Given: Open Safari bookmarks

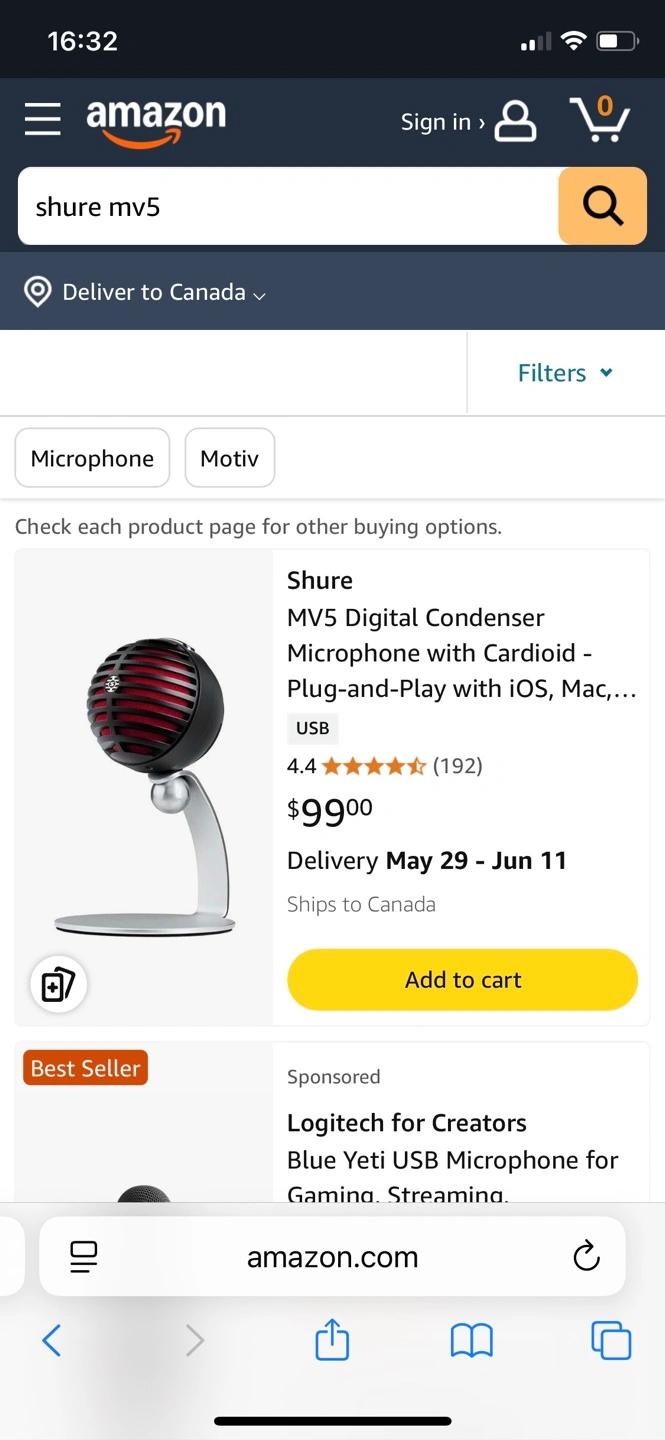Looking at the screenshot, I should coord(471,1340).
